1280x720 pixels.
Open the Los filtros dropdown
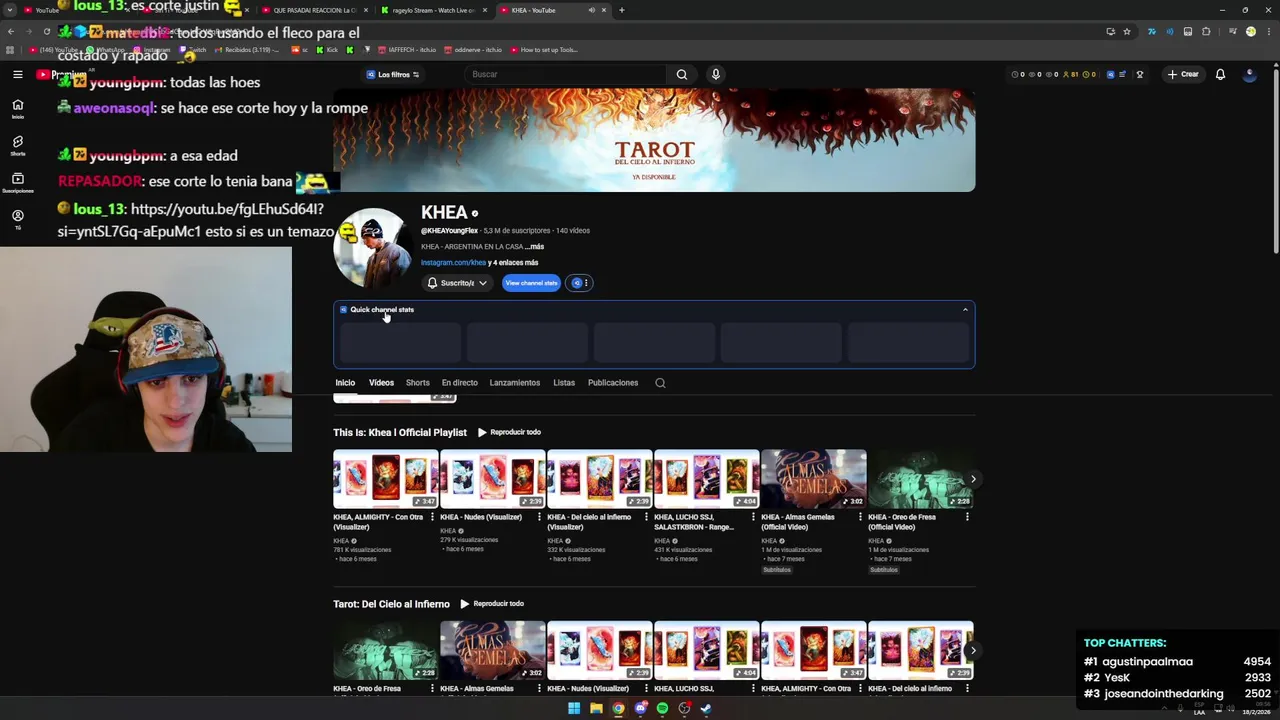393,74
